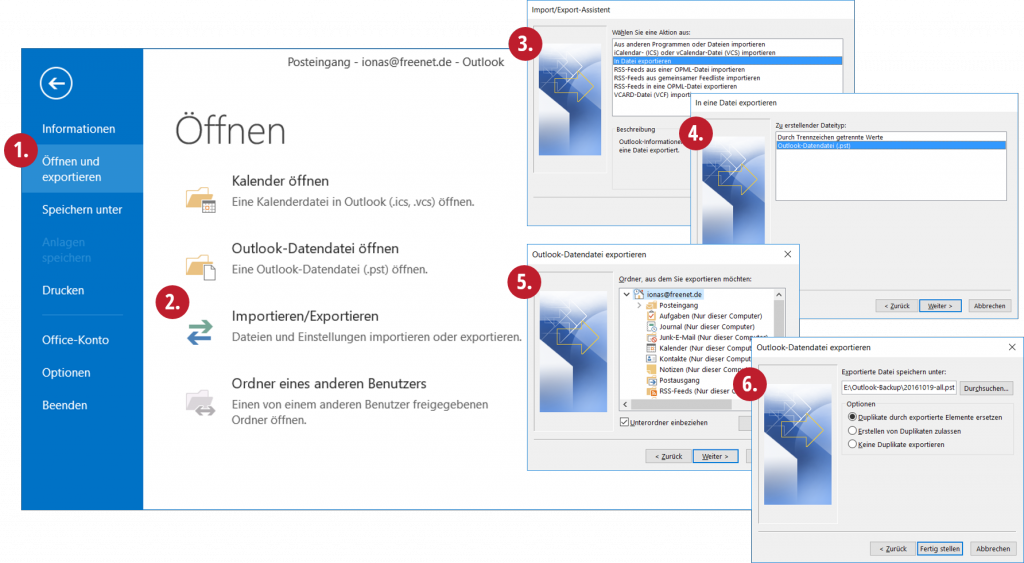Click < Zurück next to Fertig stellen

892,549
